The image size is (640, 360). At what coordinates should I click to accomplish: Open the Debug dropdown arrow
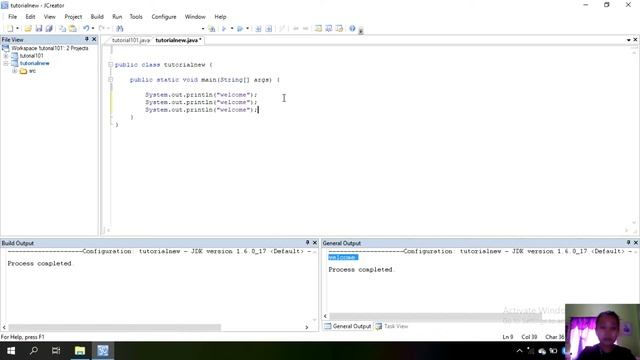click(247, 29)
